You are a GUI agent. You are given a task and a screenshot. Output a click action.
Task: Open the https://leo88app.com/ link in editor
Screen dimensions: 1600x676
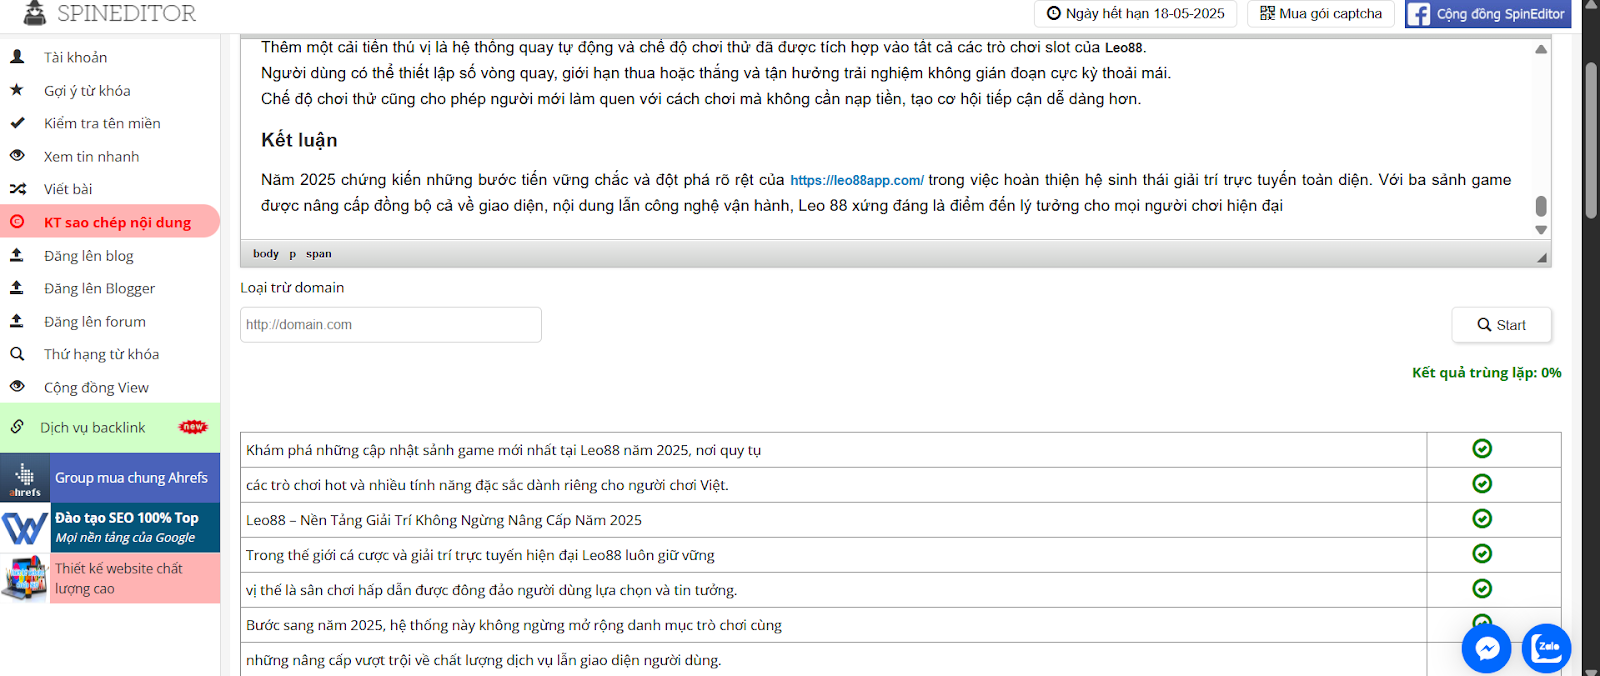pos(857,180)
